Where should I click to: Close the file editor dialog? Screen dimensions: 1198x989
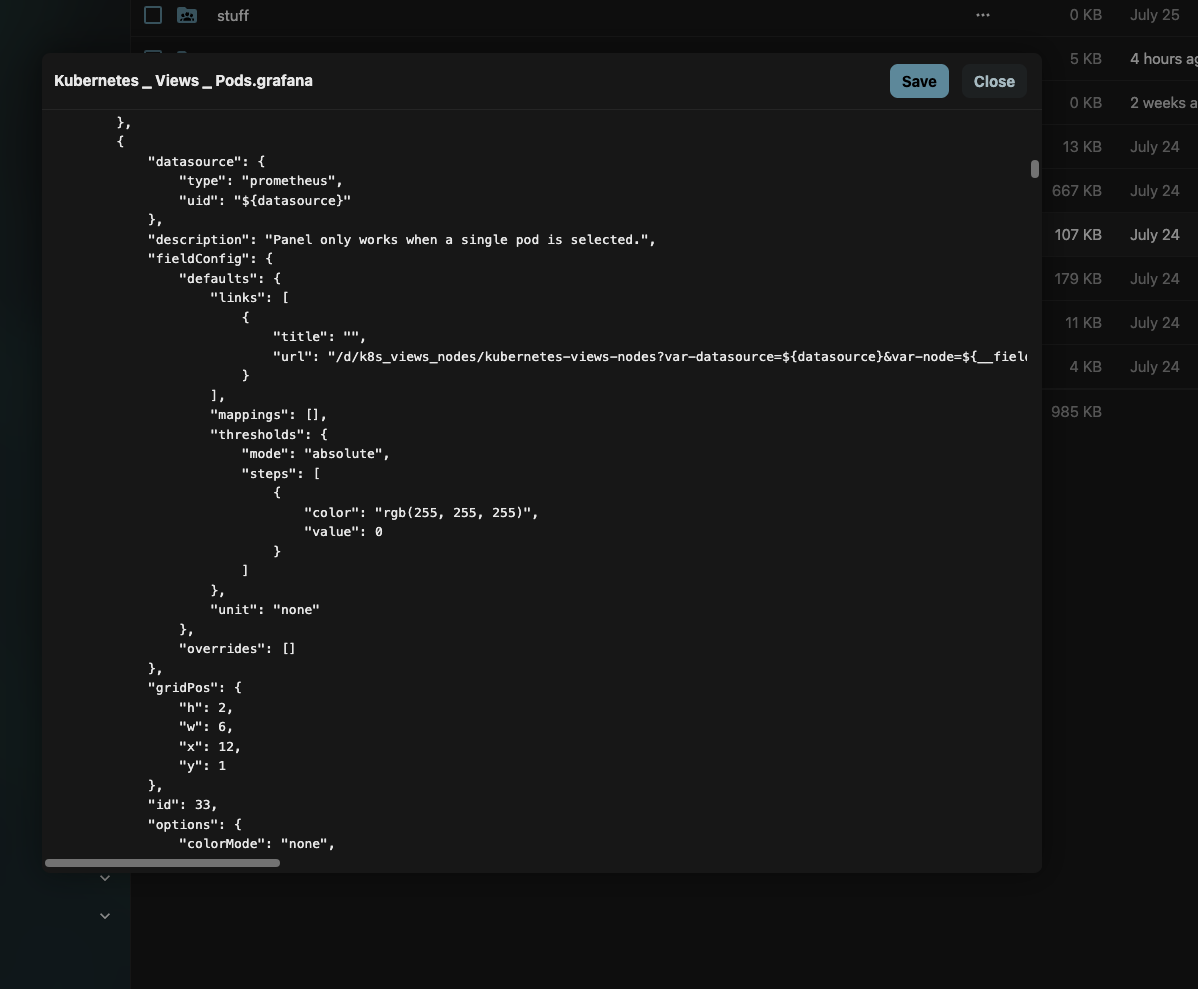coord(993,81)
